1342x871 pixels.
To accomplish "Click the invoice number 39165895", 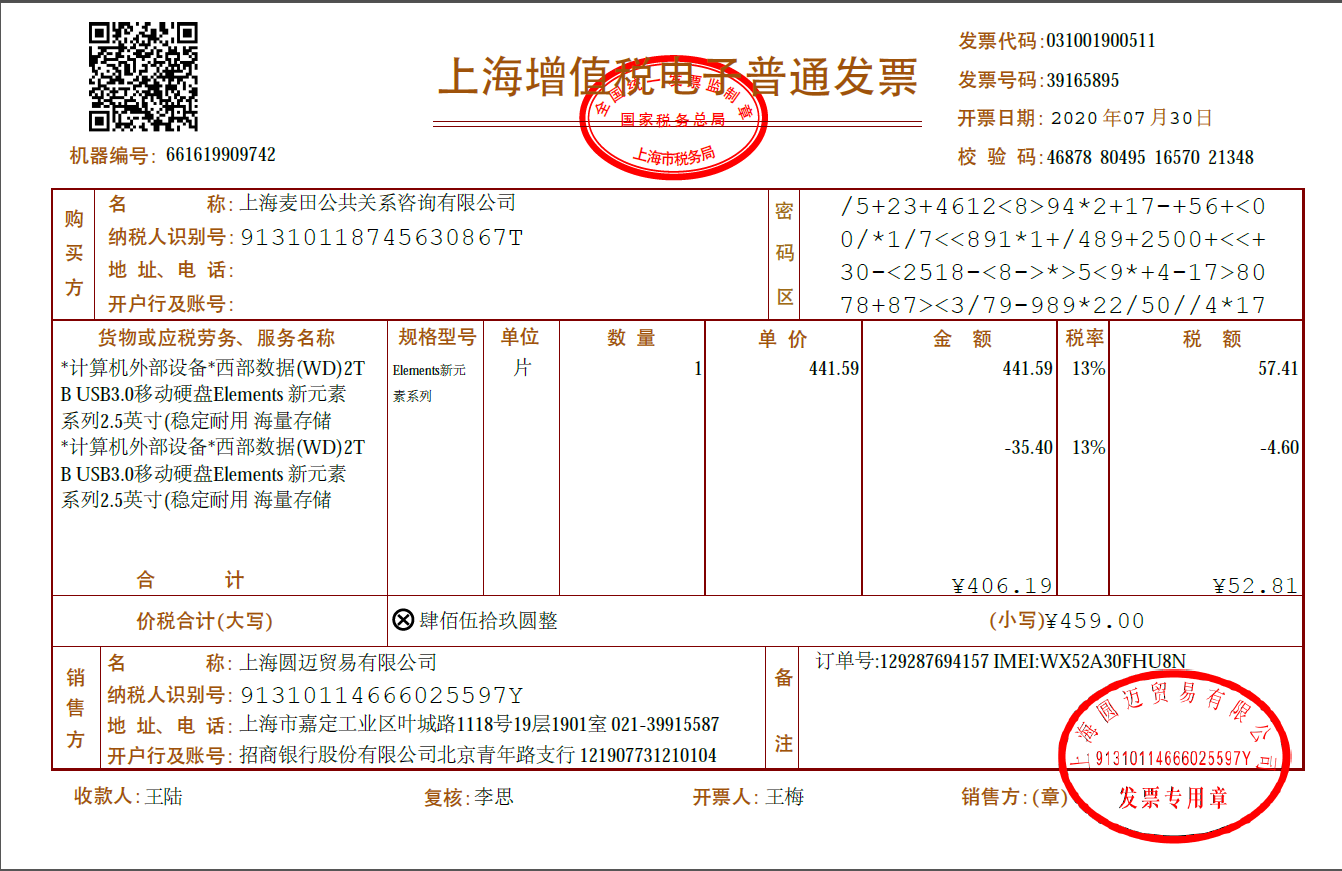I will [x=1083, y=80].
